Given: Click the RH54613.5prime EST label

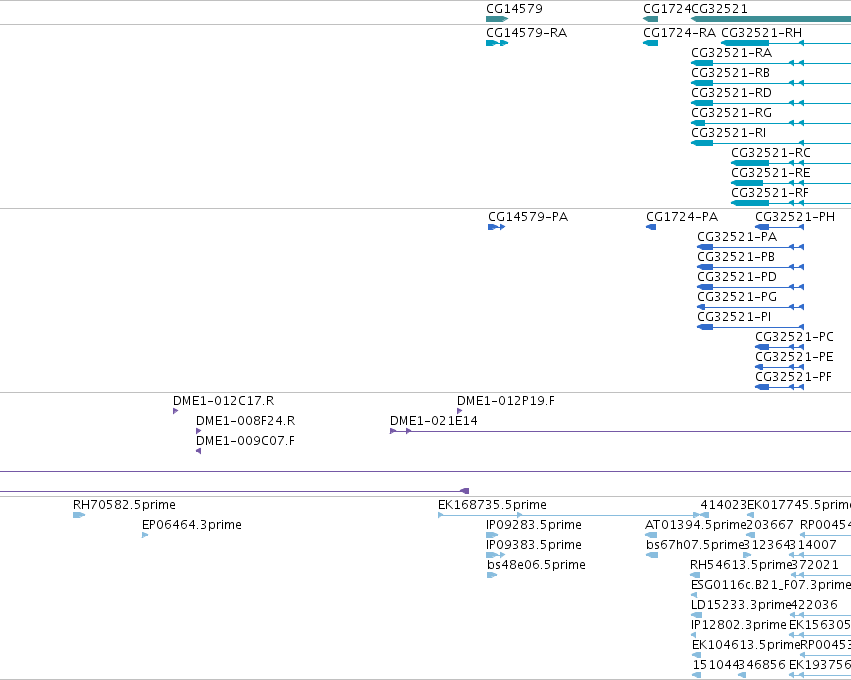Looking at the screenshot, I should (x=741, y=565).
